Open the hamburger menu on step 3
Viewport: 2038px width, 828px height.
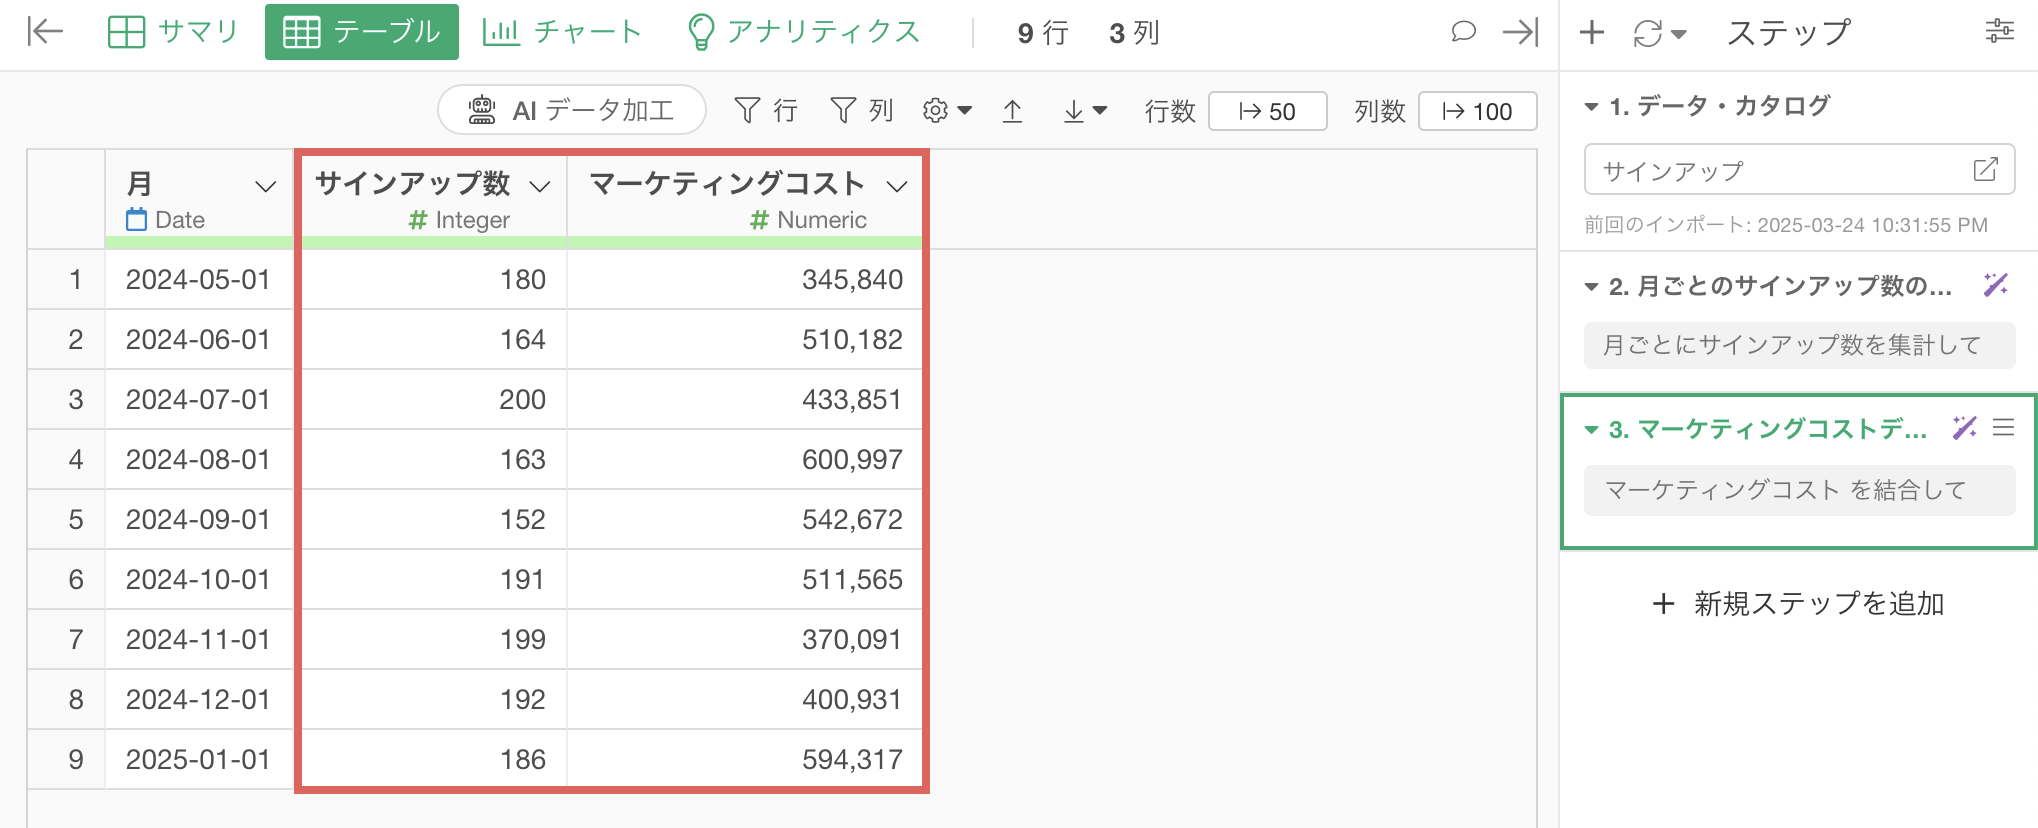pos(2003,428)
